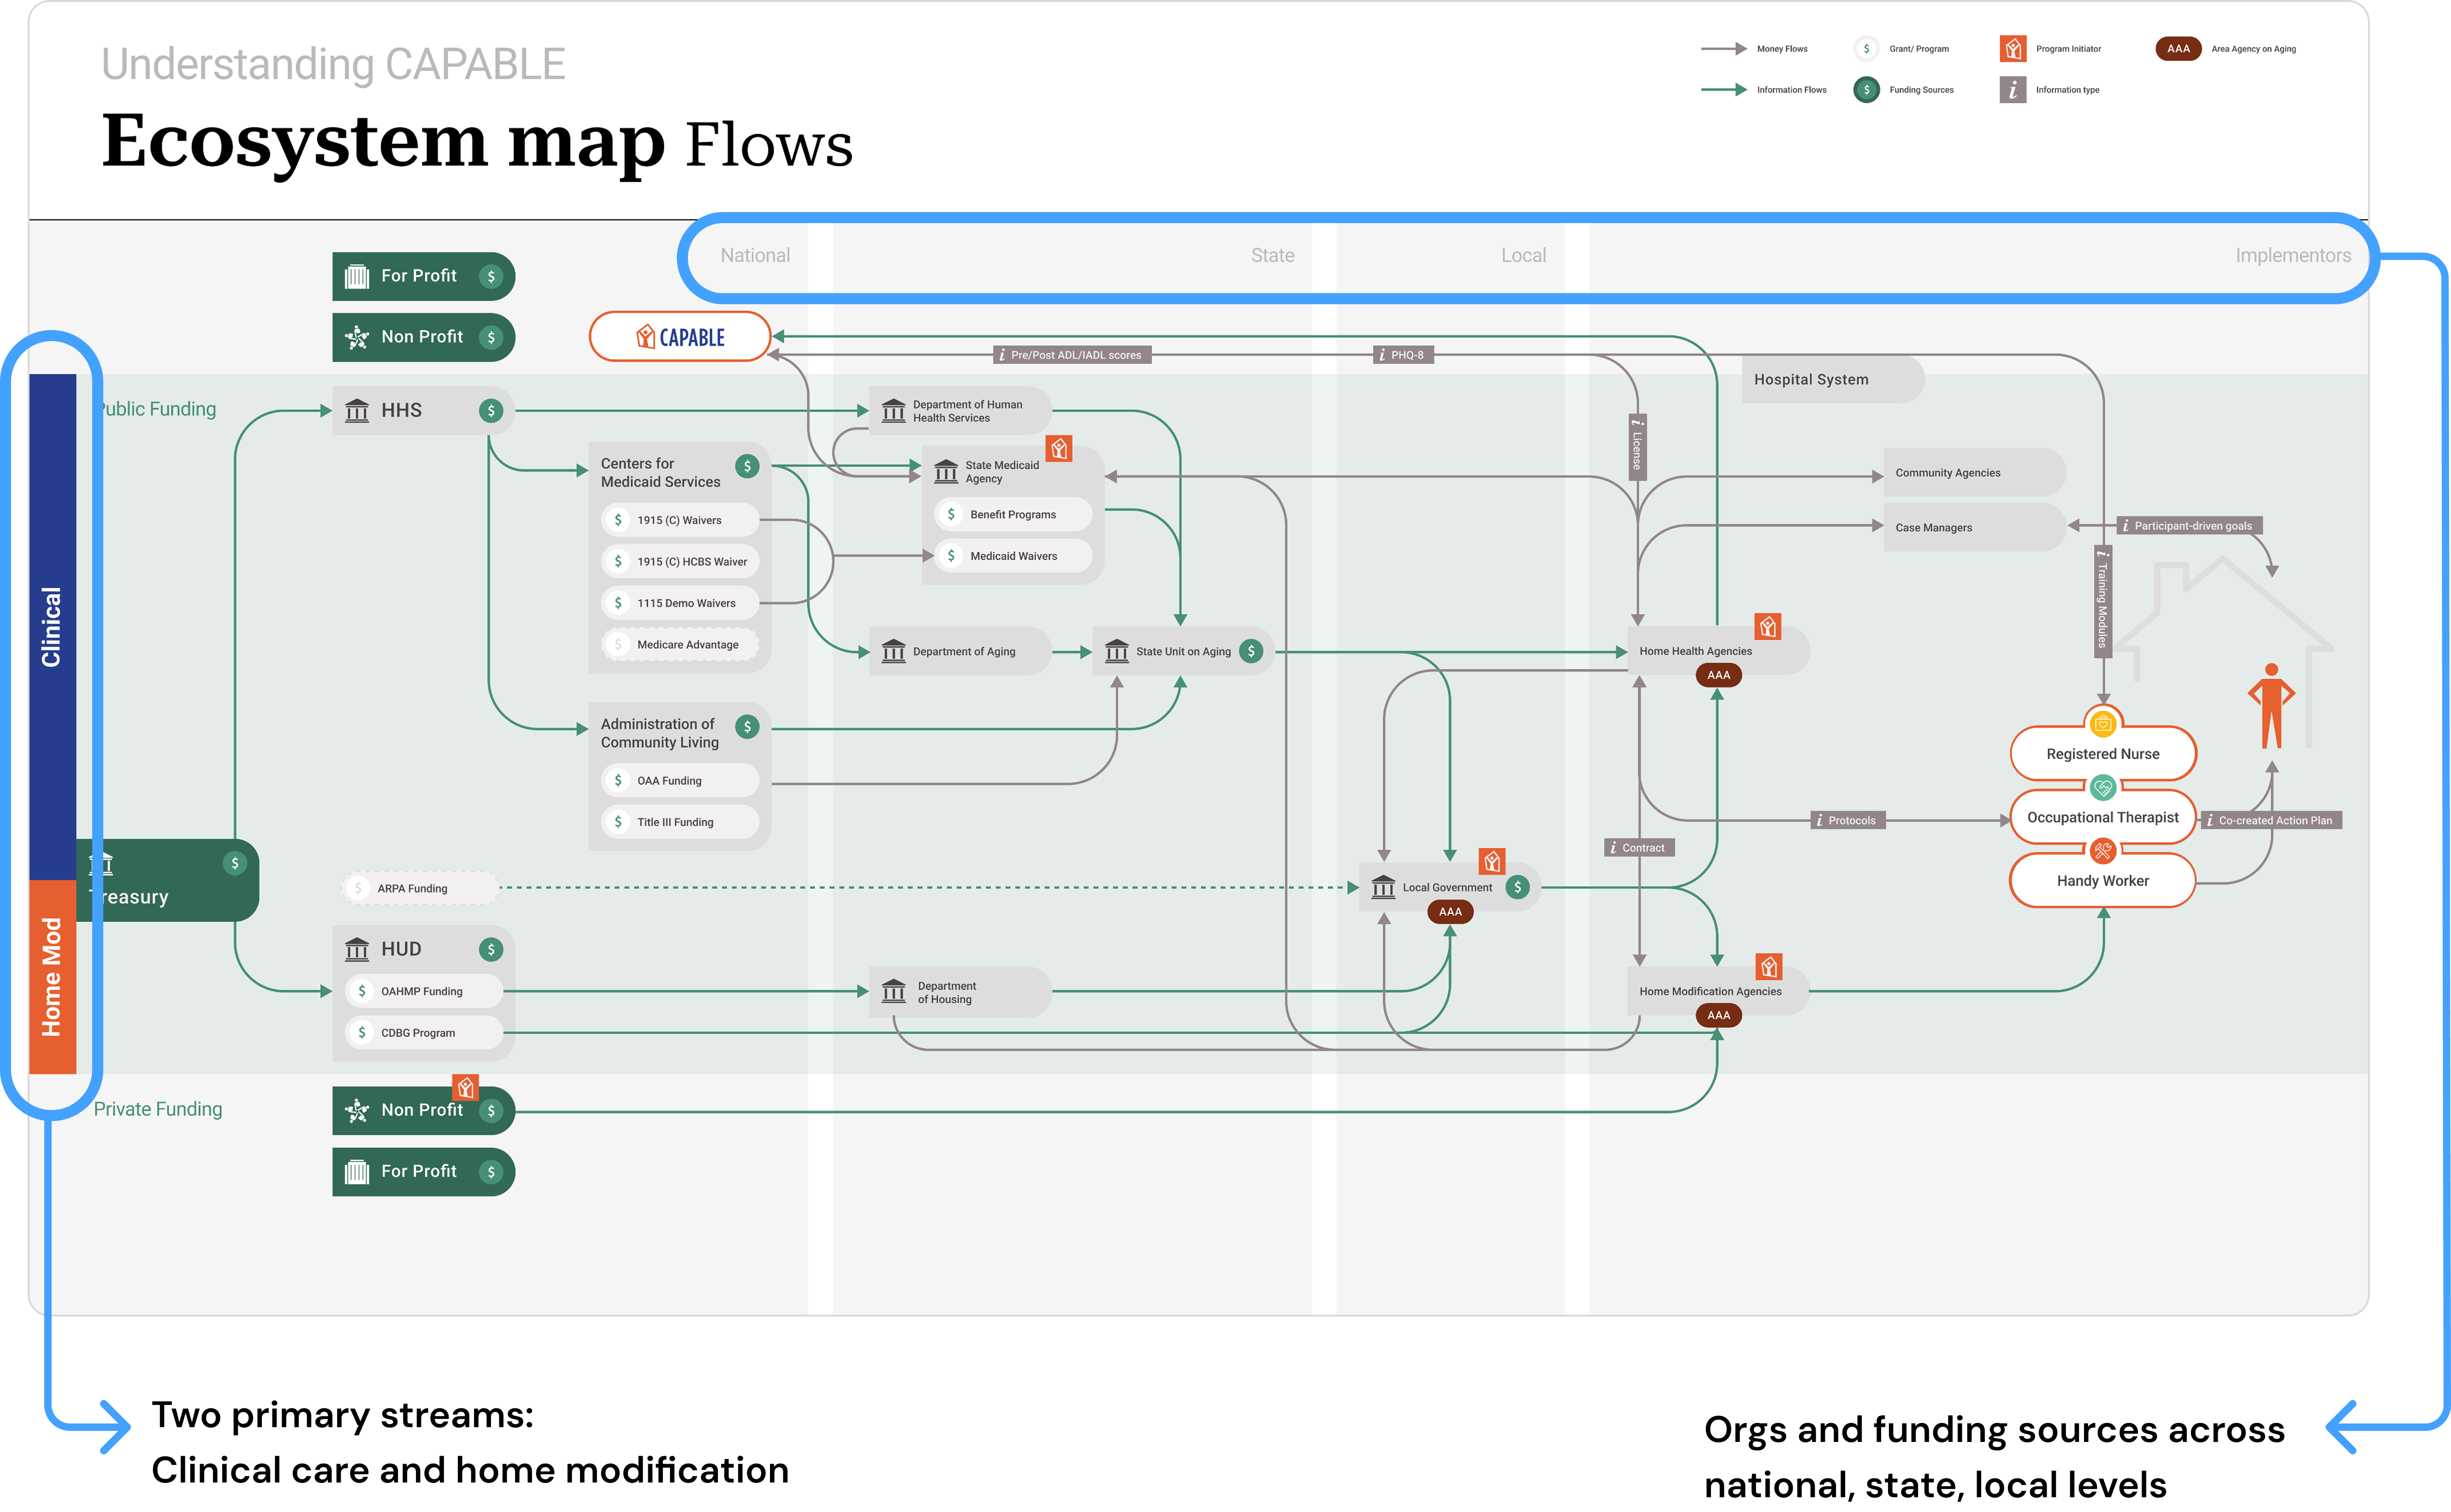Click the Pre/Post ADL/IADL scores label
Image resolution: width=2451 pixels, height=1512 pixels.
(x=1072, y=355)
